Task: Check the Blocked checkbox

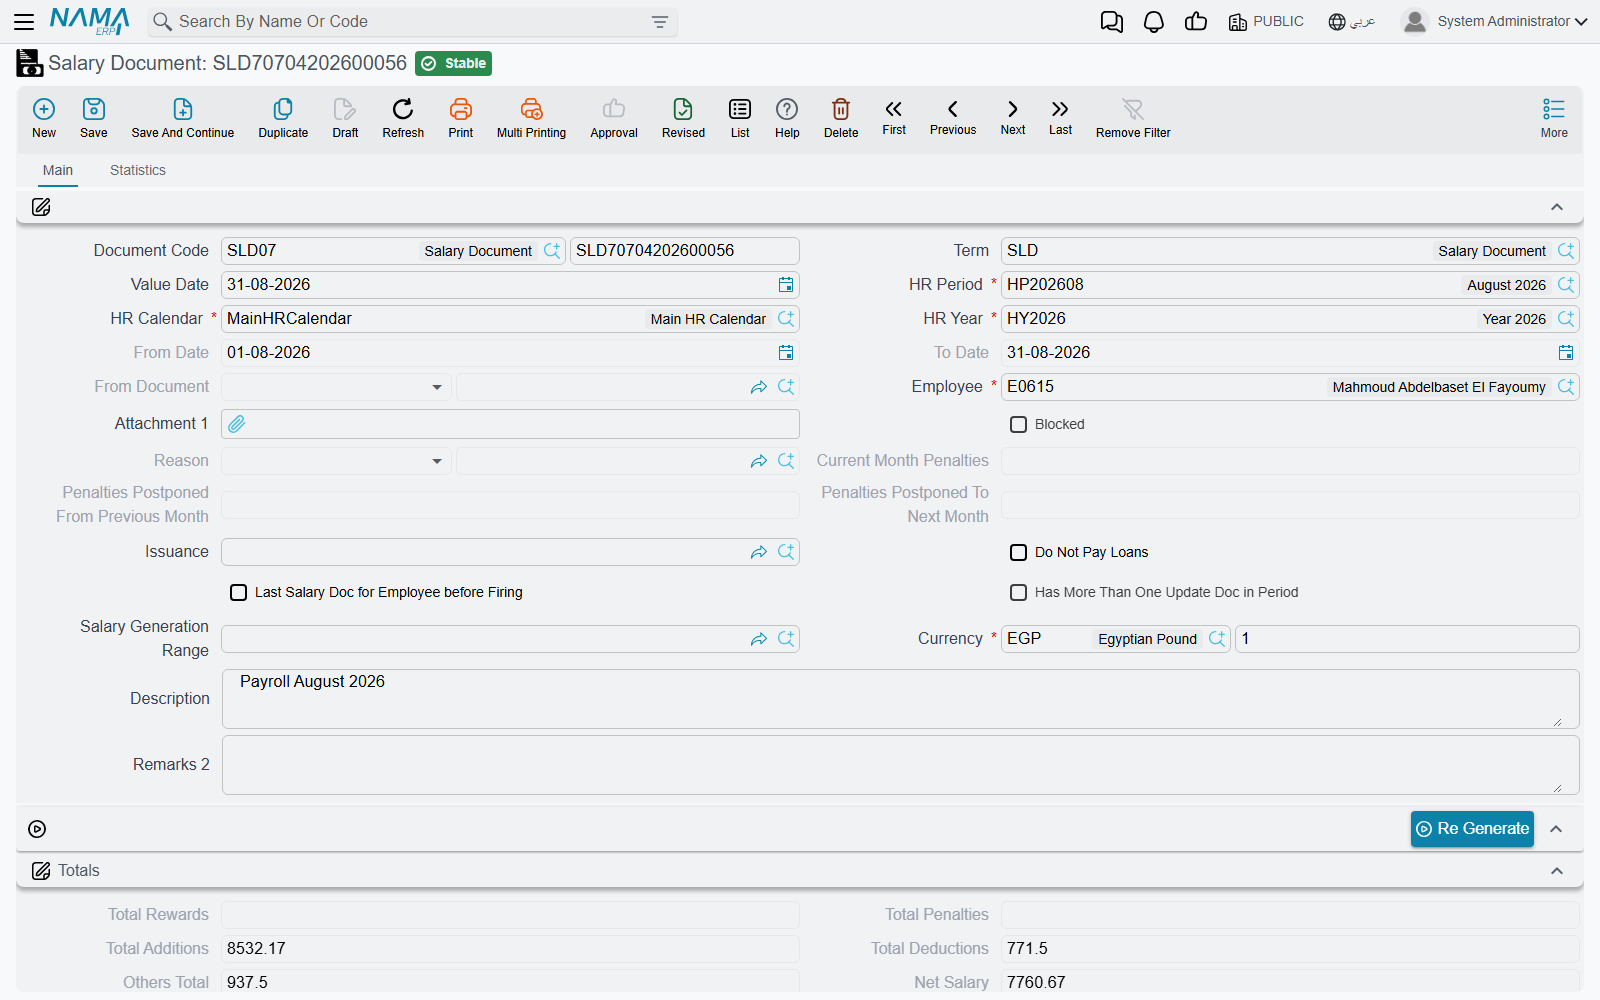Action: click(1019, 424)
